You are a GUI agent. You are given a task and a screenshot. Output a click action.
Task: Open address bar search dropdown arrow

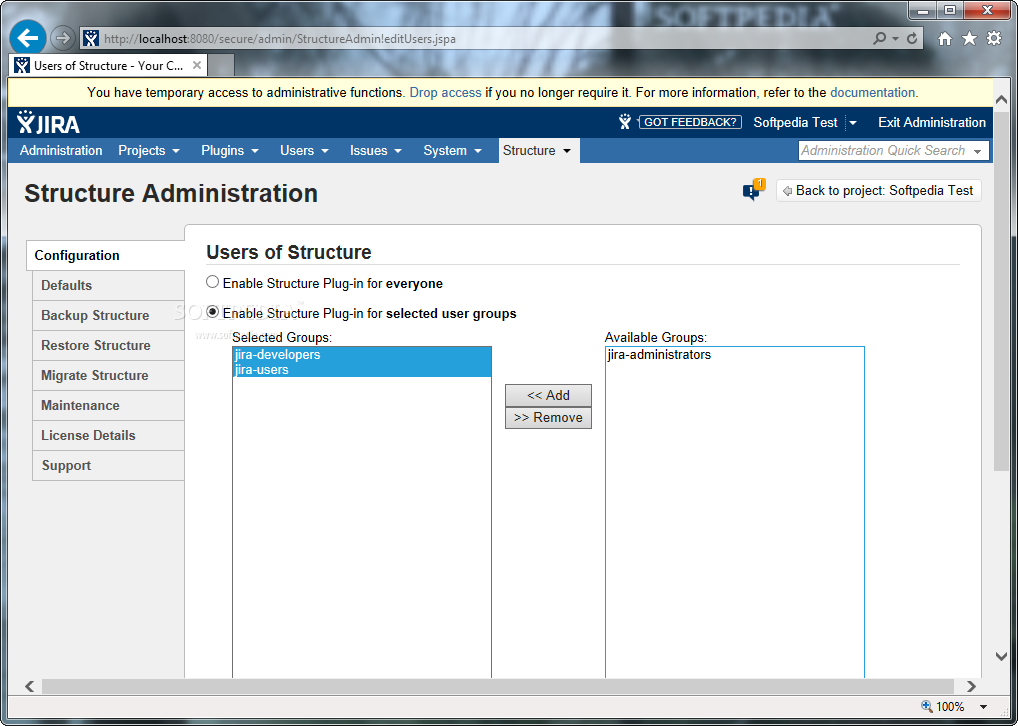895,38
